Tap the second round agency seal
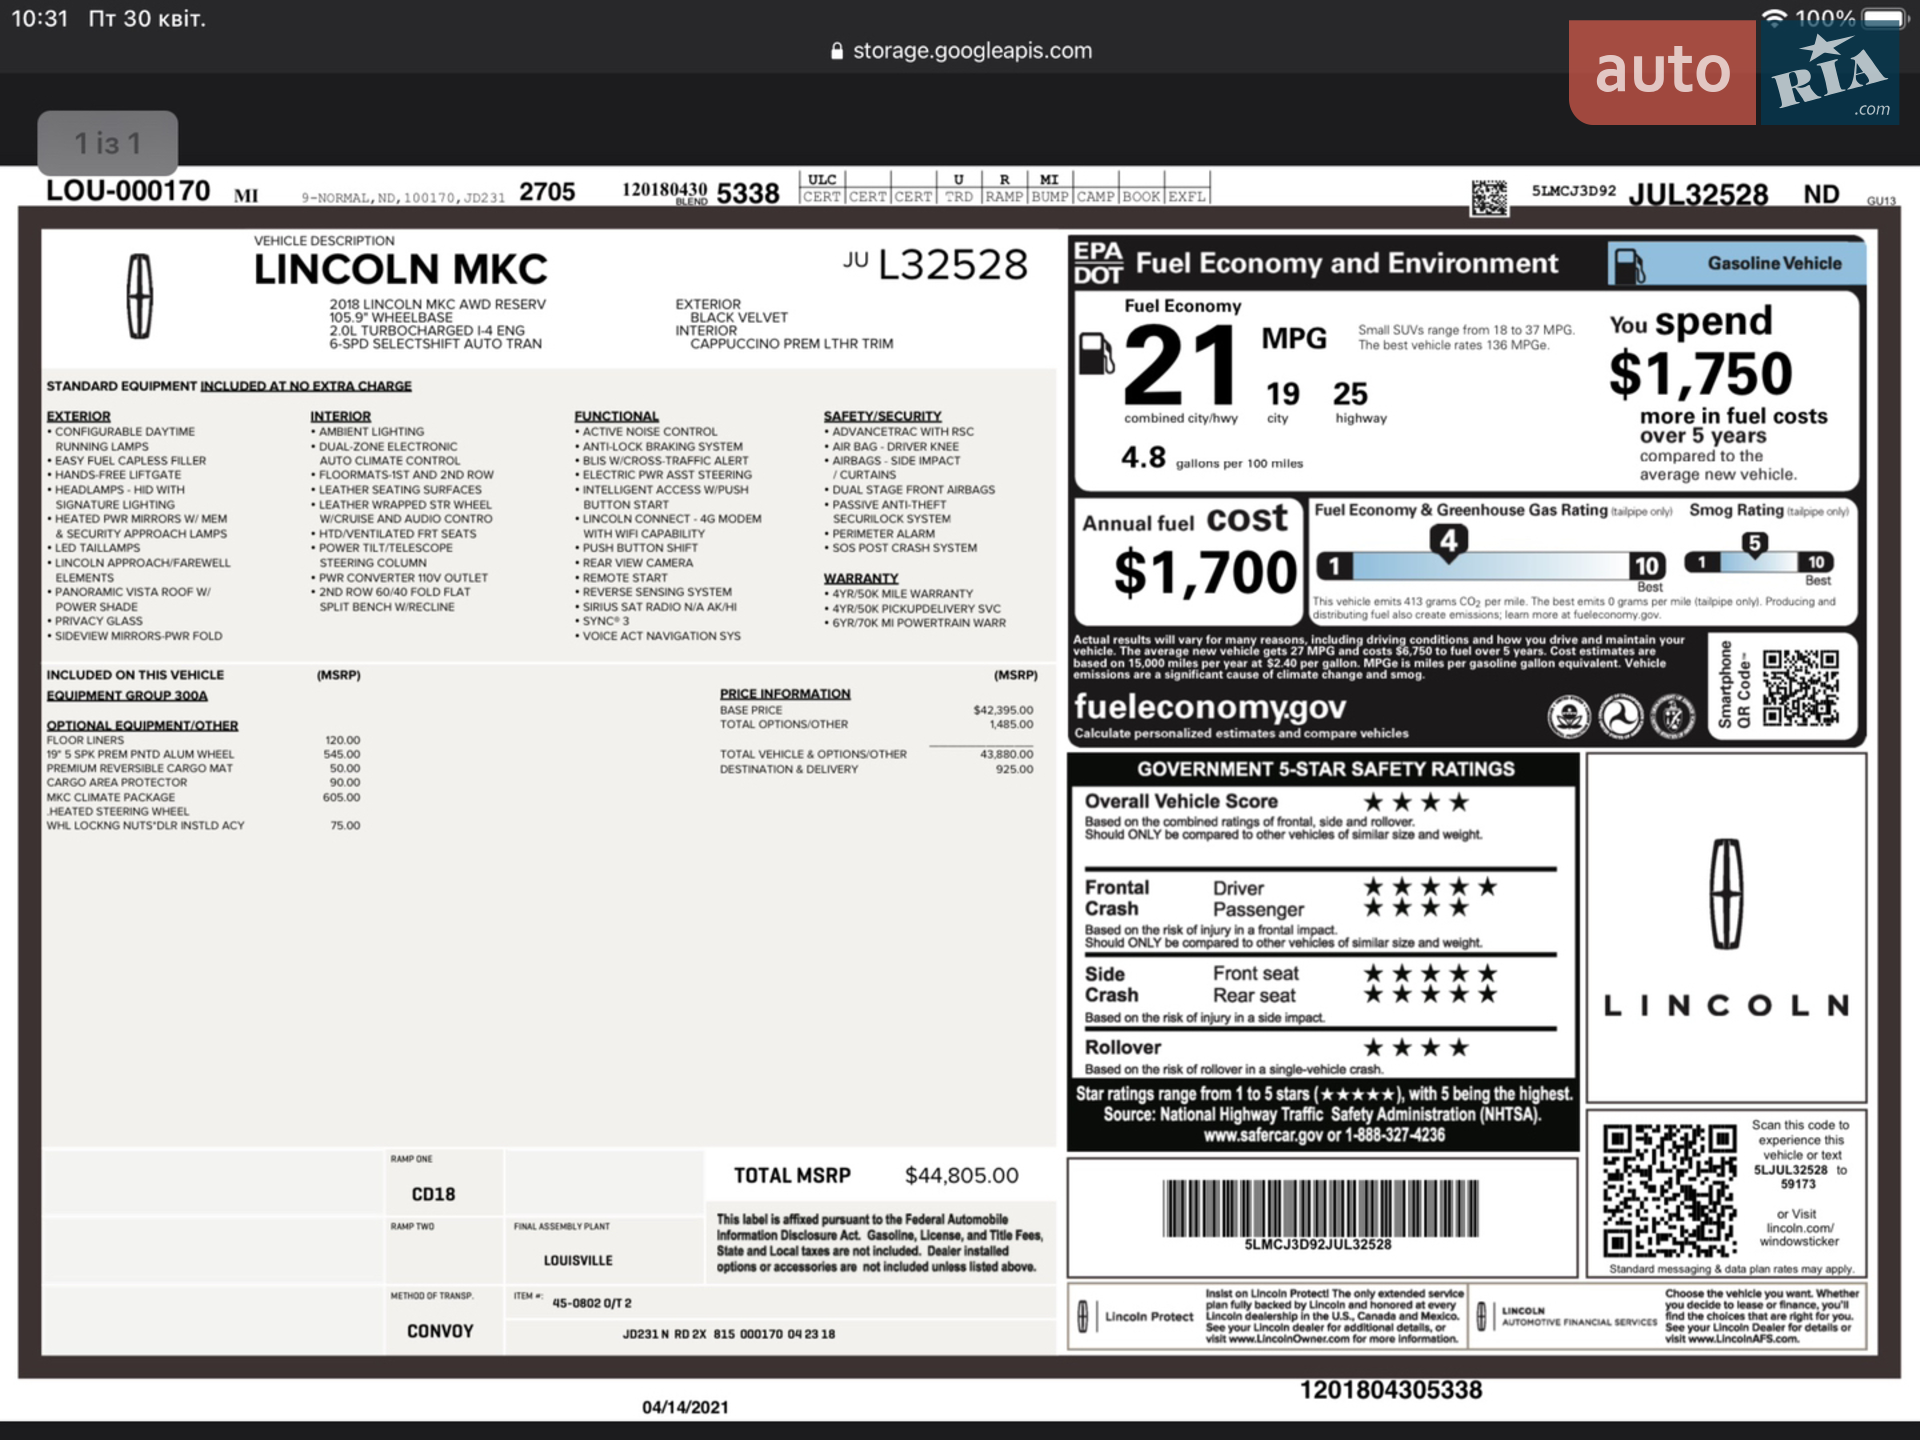The width and height of the screenshot is (1920, 1440). tap(1621, 716)
